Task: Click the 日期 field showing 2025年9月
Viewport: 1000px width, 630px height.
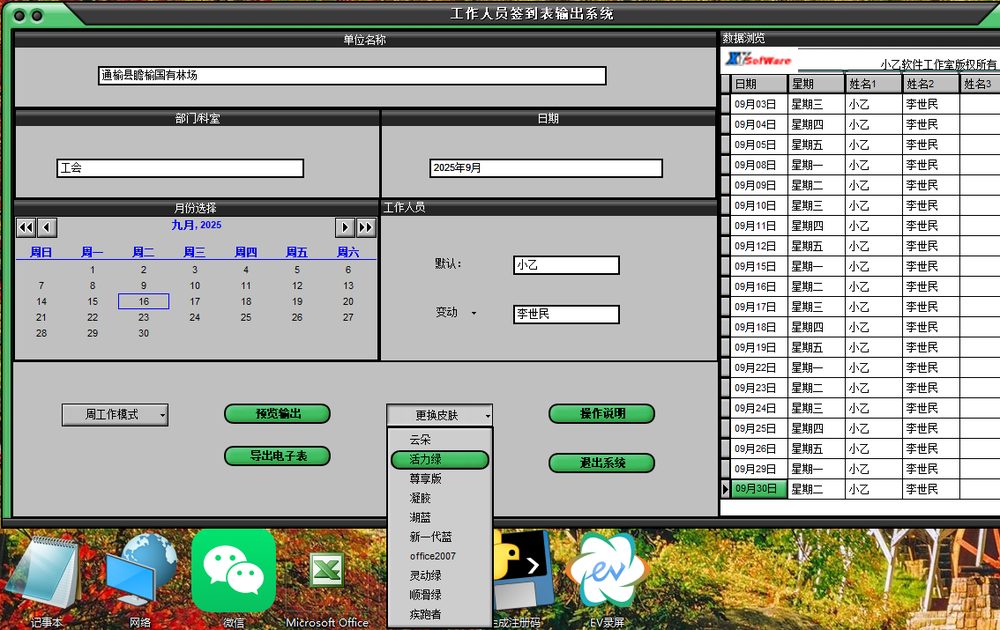Action: 546,168
